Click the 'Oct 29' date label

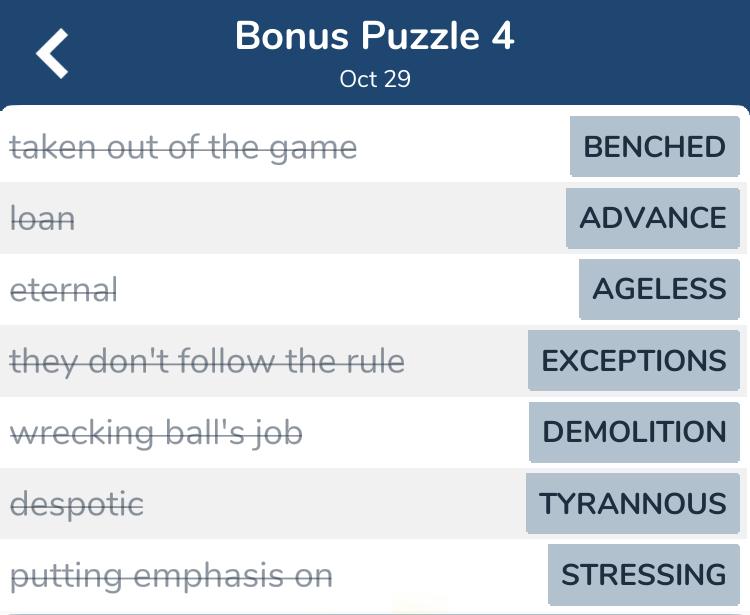375,79
